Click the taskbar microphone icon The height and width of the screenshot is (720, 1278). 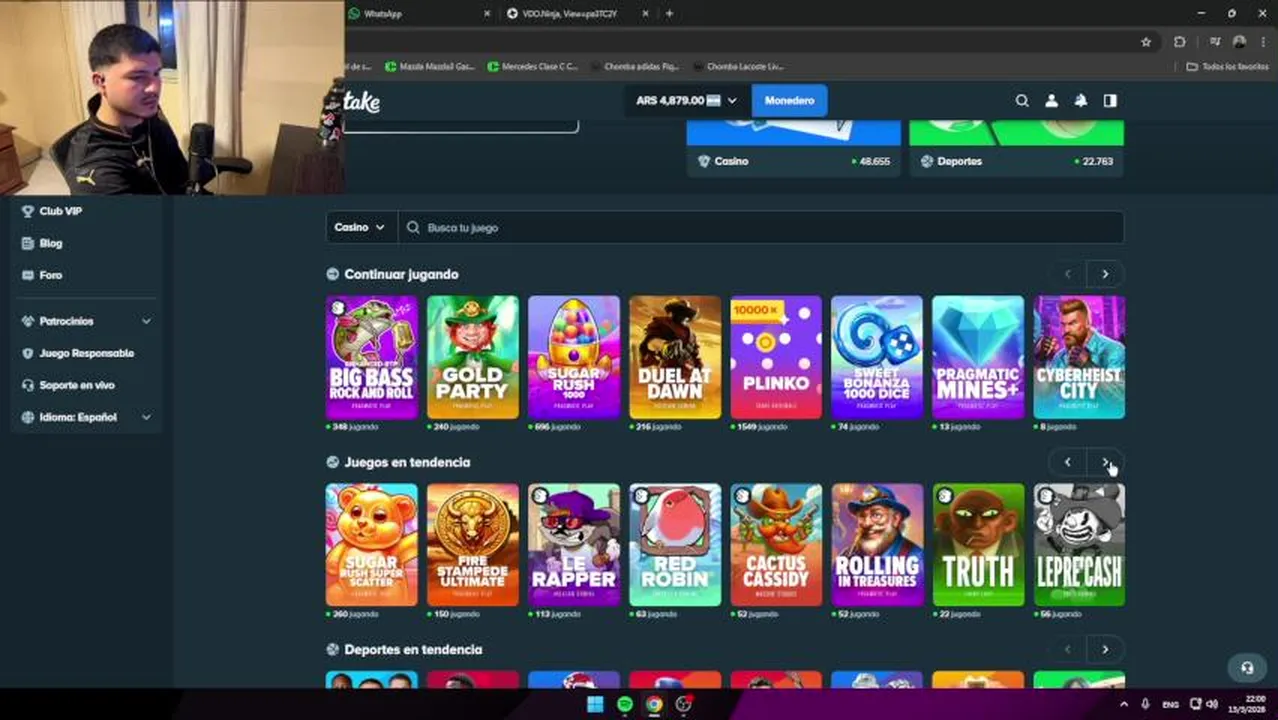click(1145, 705)
